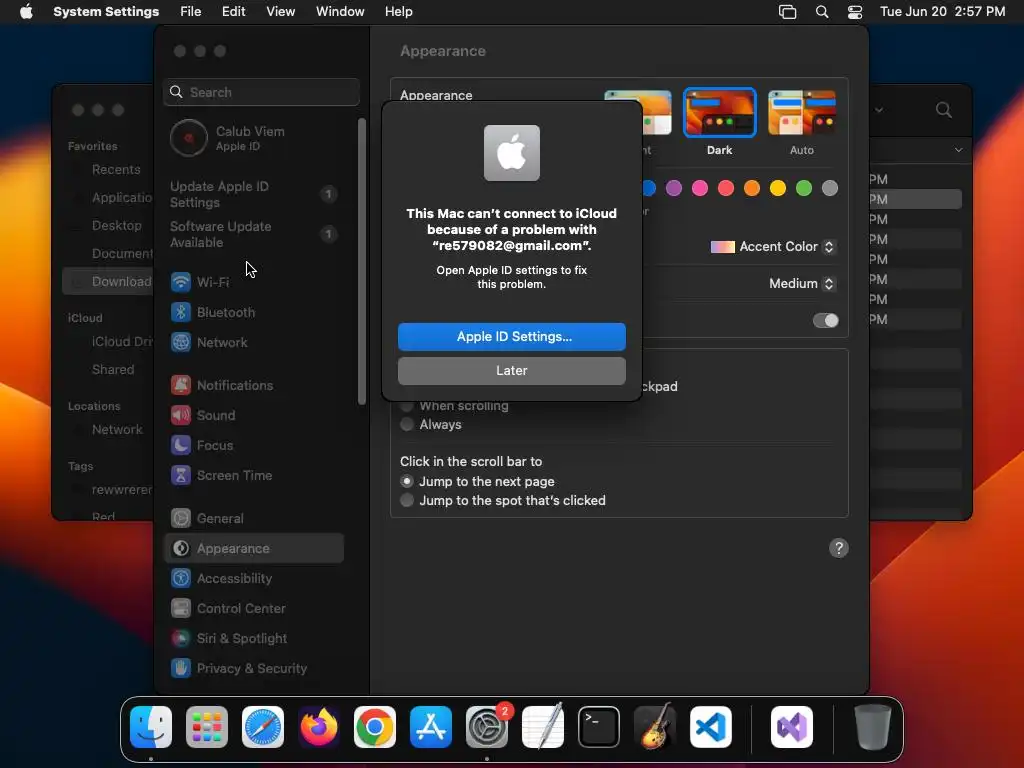The height and width of the screenshot is (768, 1024).
Task: Open the Help menu
Action: pos(398,12)
